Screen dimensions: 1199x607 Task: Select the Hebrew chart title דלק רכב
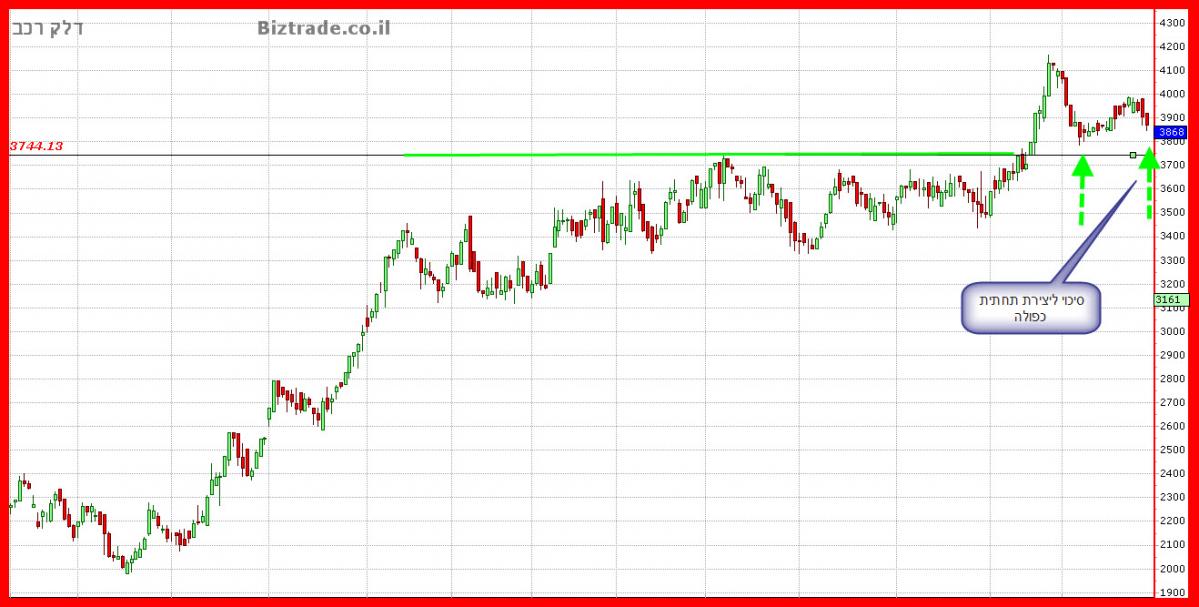[47, 28]
